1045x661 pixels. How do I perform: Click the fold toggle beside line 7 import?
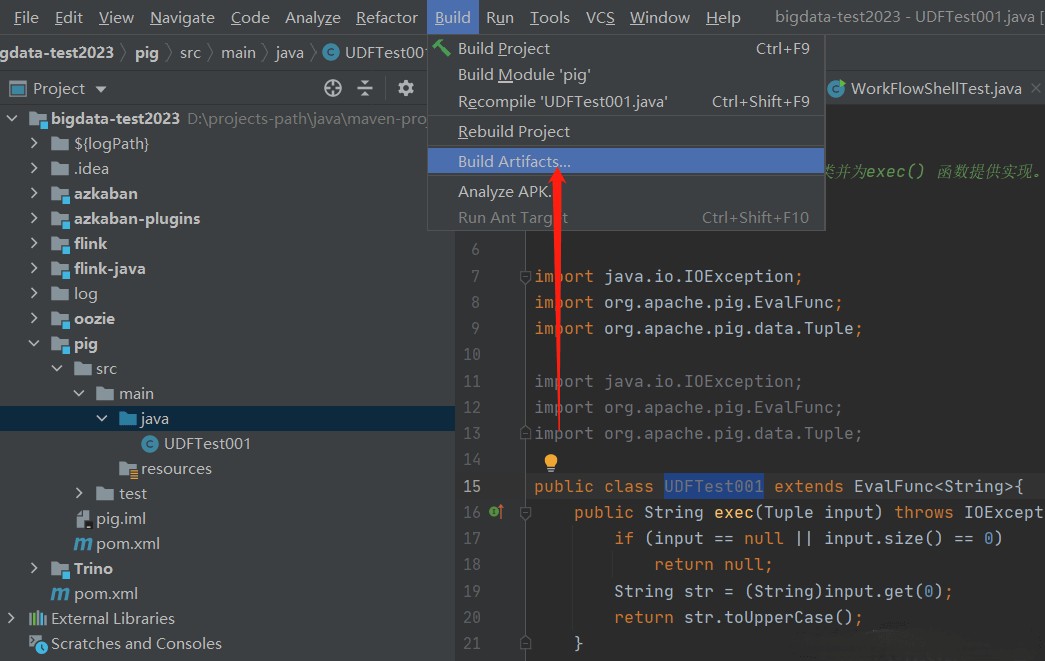point(525,277)
